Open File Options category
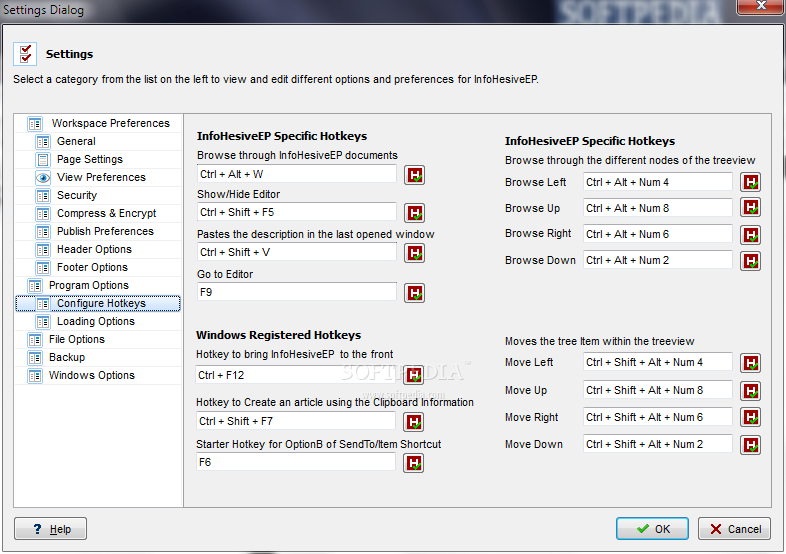This screenshot has height=554, width=786. pos(77,339)
